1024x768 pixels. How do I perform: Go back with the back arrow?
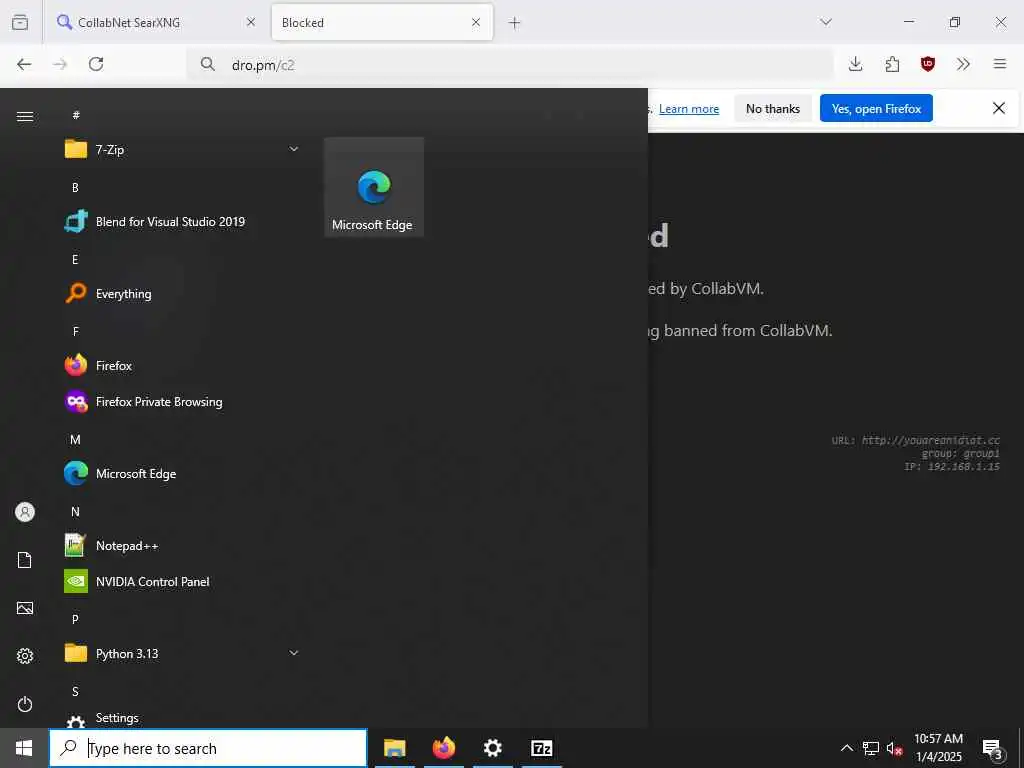tap(24, 64)
